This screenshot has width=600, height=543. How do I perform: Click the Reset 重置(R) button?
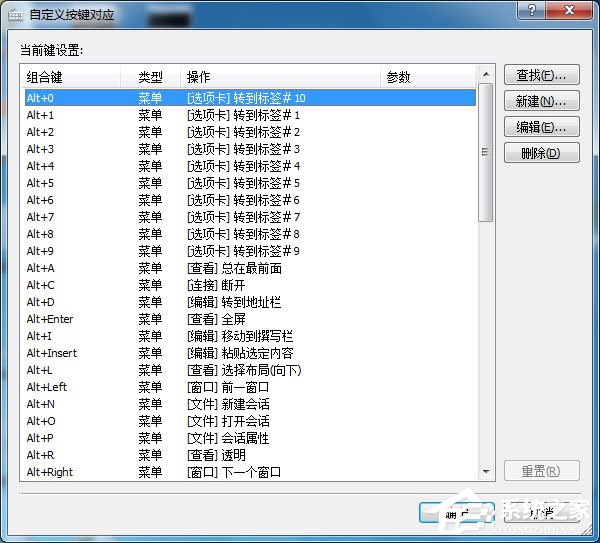click(x=541, y=471)
